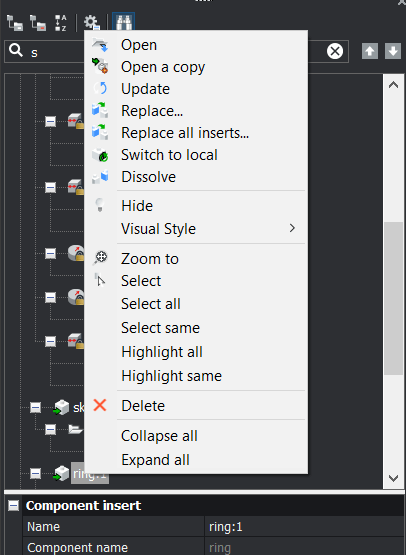Jump to previous search result arrow

[x=370, y=51]
